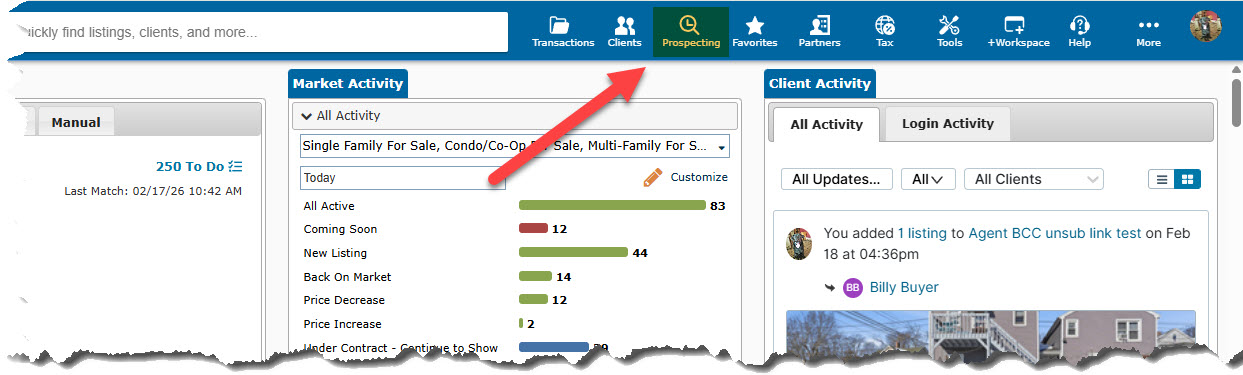Screen dimensions: 1243x375
Task: Click the All Active bar
Action: coord(612,205)
